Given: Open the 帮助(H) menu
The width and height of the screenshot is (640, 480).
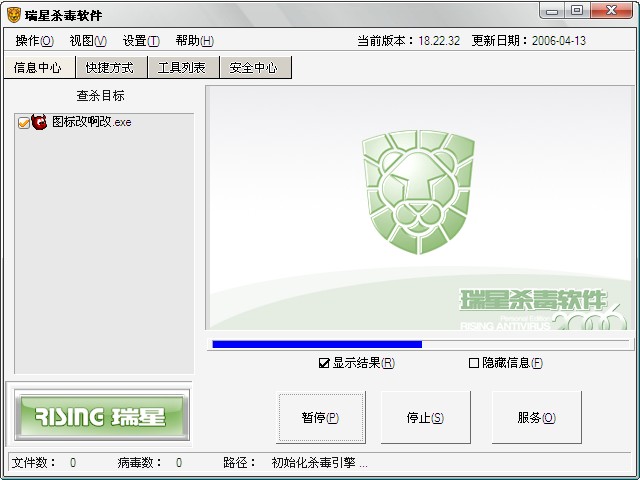Looking at the screenshot, I should [195, 41].
